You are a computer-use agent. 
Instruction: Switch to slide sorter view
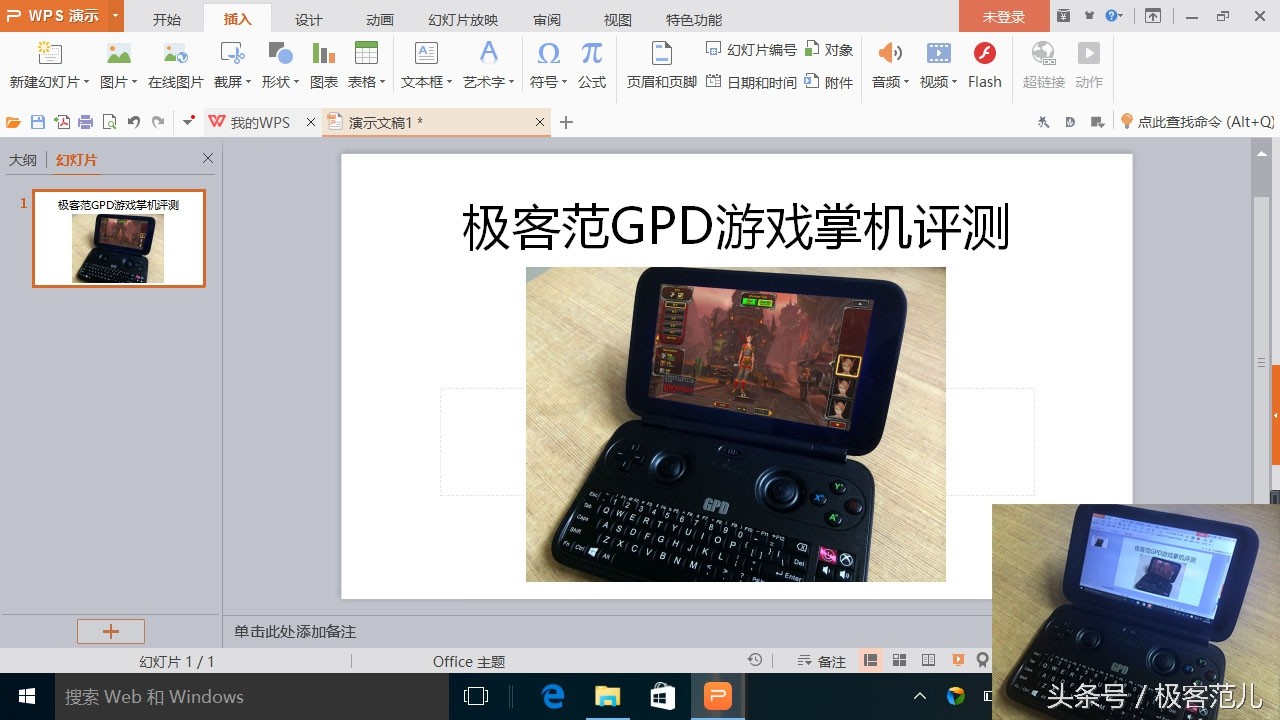[x=899, y=660]
